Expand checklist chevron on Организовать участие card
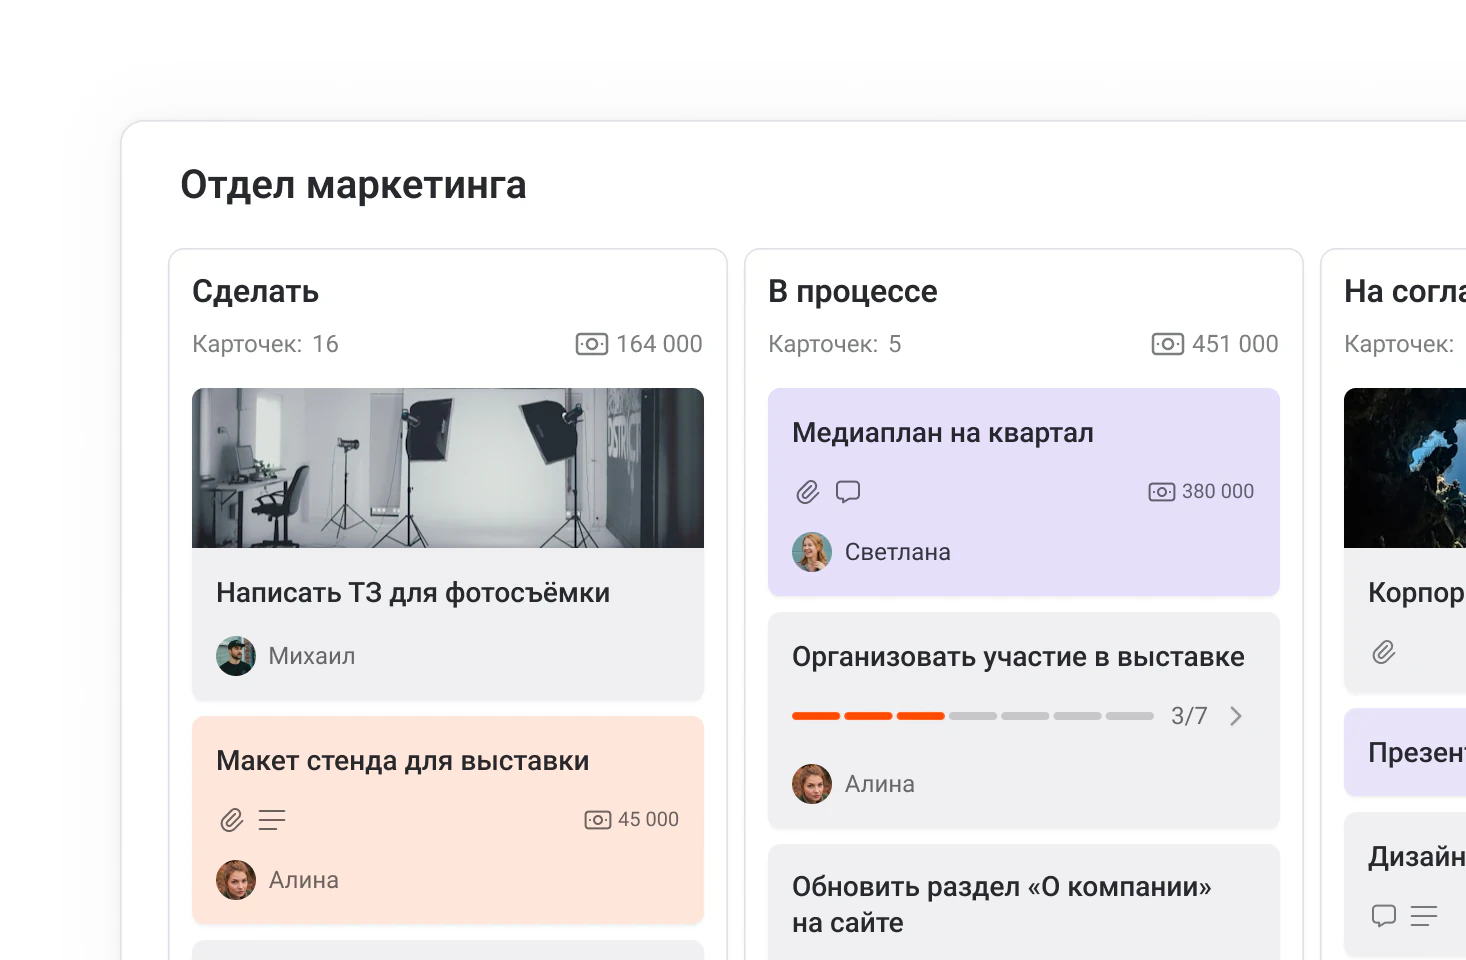 tap(1236, 716)
